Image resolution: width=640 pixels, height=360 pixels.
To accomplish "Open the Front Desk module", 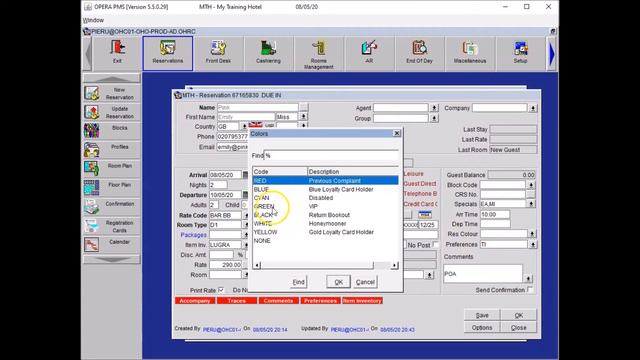I will coord(218,53).
